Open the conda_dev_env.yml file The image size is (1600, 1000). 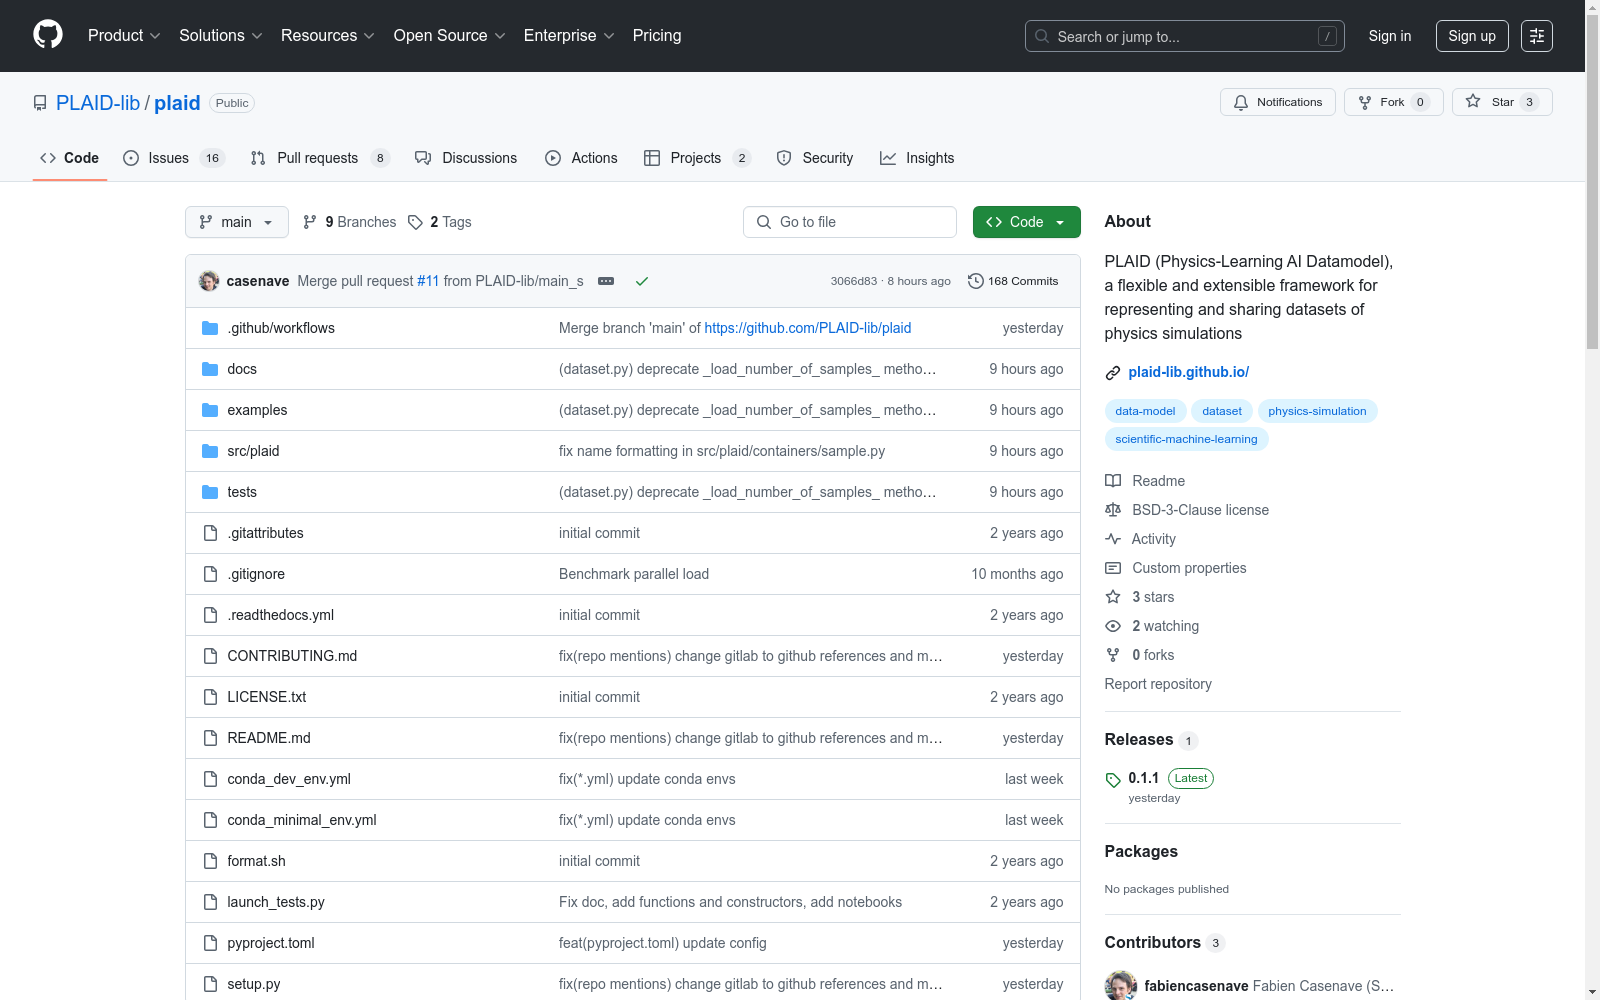289,779
